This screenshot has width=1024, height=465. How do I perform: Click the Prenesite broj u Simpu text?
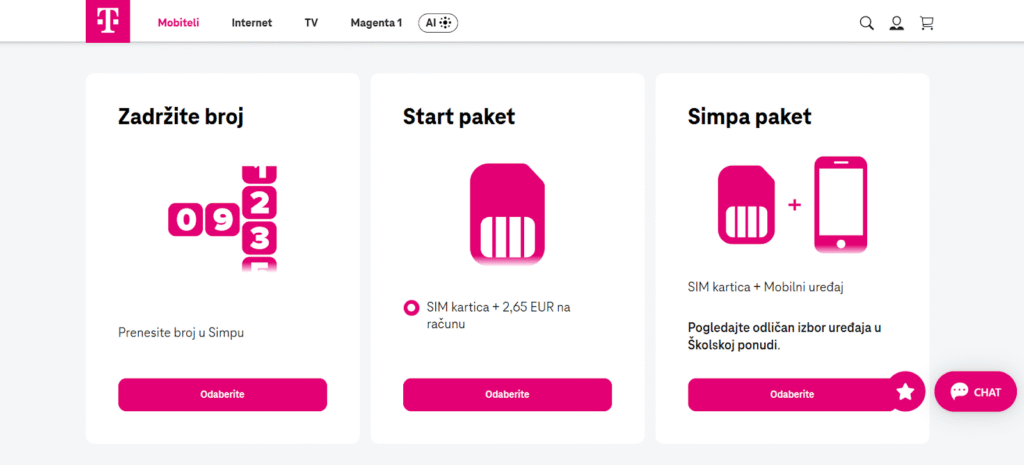(181, 332)
